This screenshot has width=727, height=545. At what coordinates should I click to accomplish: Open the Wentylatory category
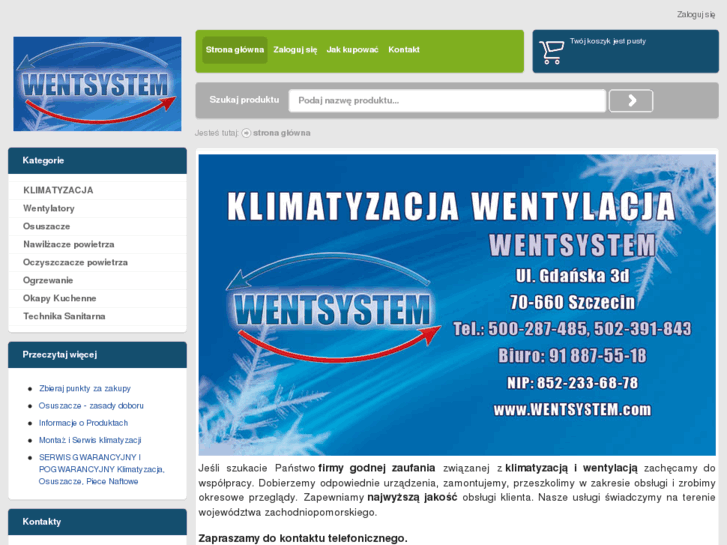(x=49, y=208)
